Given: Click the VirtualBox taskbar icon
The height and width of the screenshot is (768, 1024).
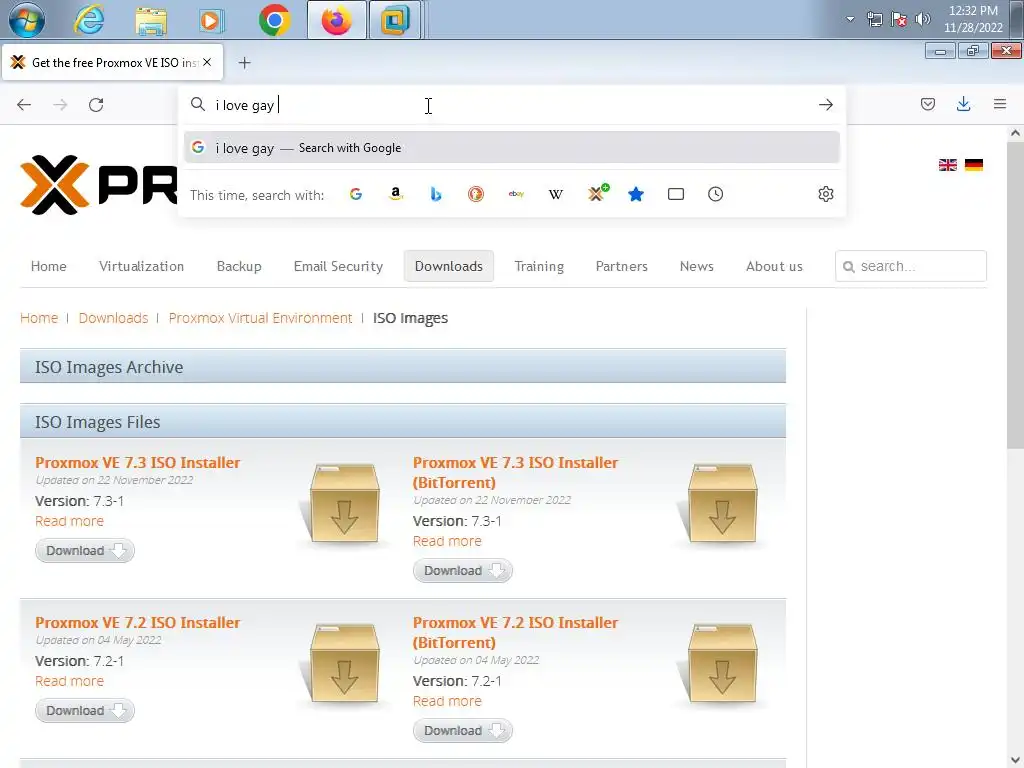Looking at the screenshot, I should tap(394, 20).
